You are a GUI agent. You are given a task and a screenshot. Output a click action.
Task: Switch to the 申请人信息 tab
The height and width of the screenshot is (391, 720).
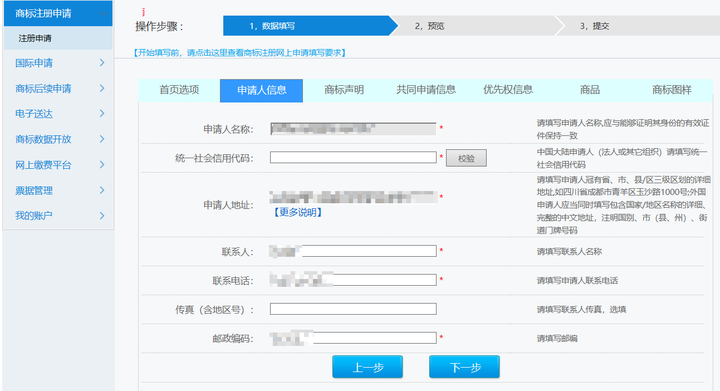point(261,90)
